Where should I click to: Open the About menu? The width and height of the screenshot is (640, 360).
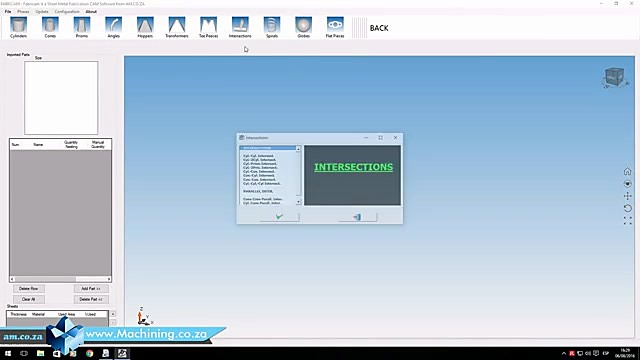tap(91, 11)
